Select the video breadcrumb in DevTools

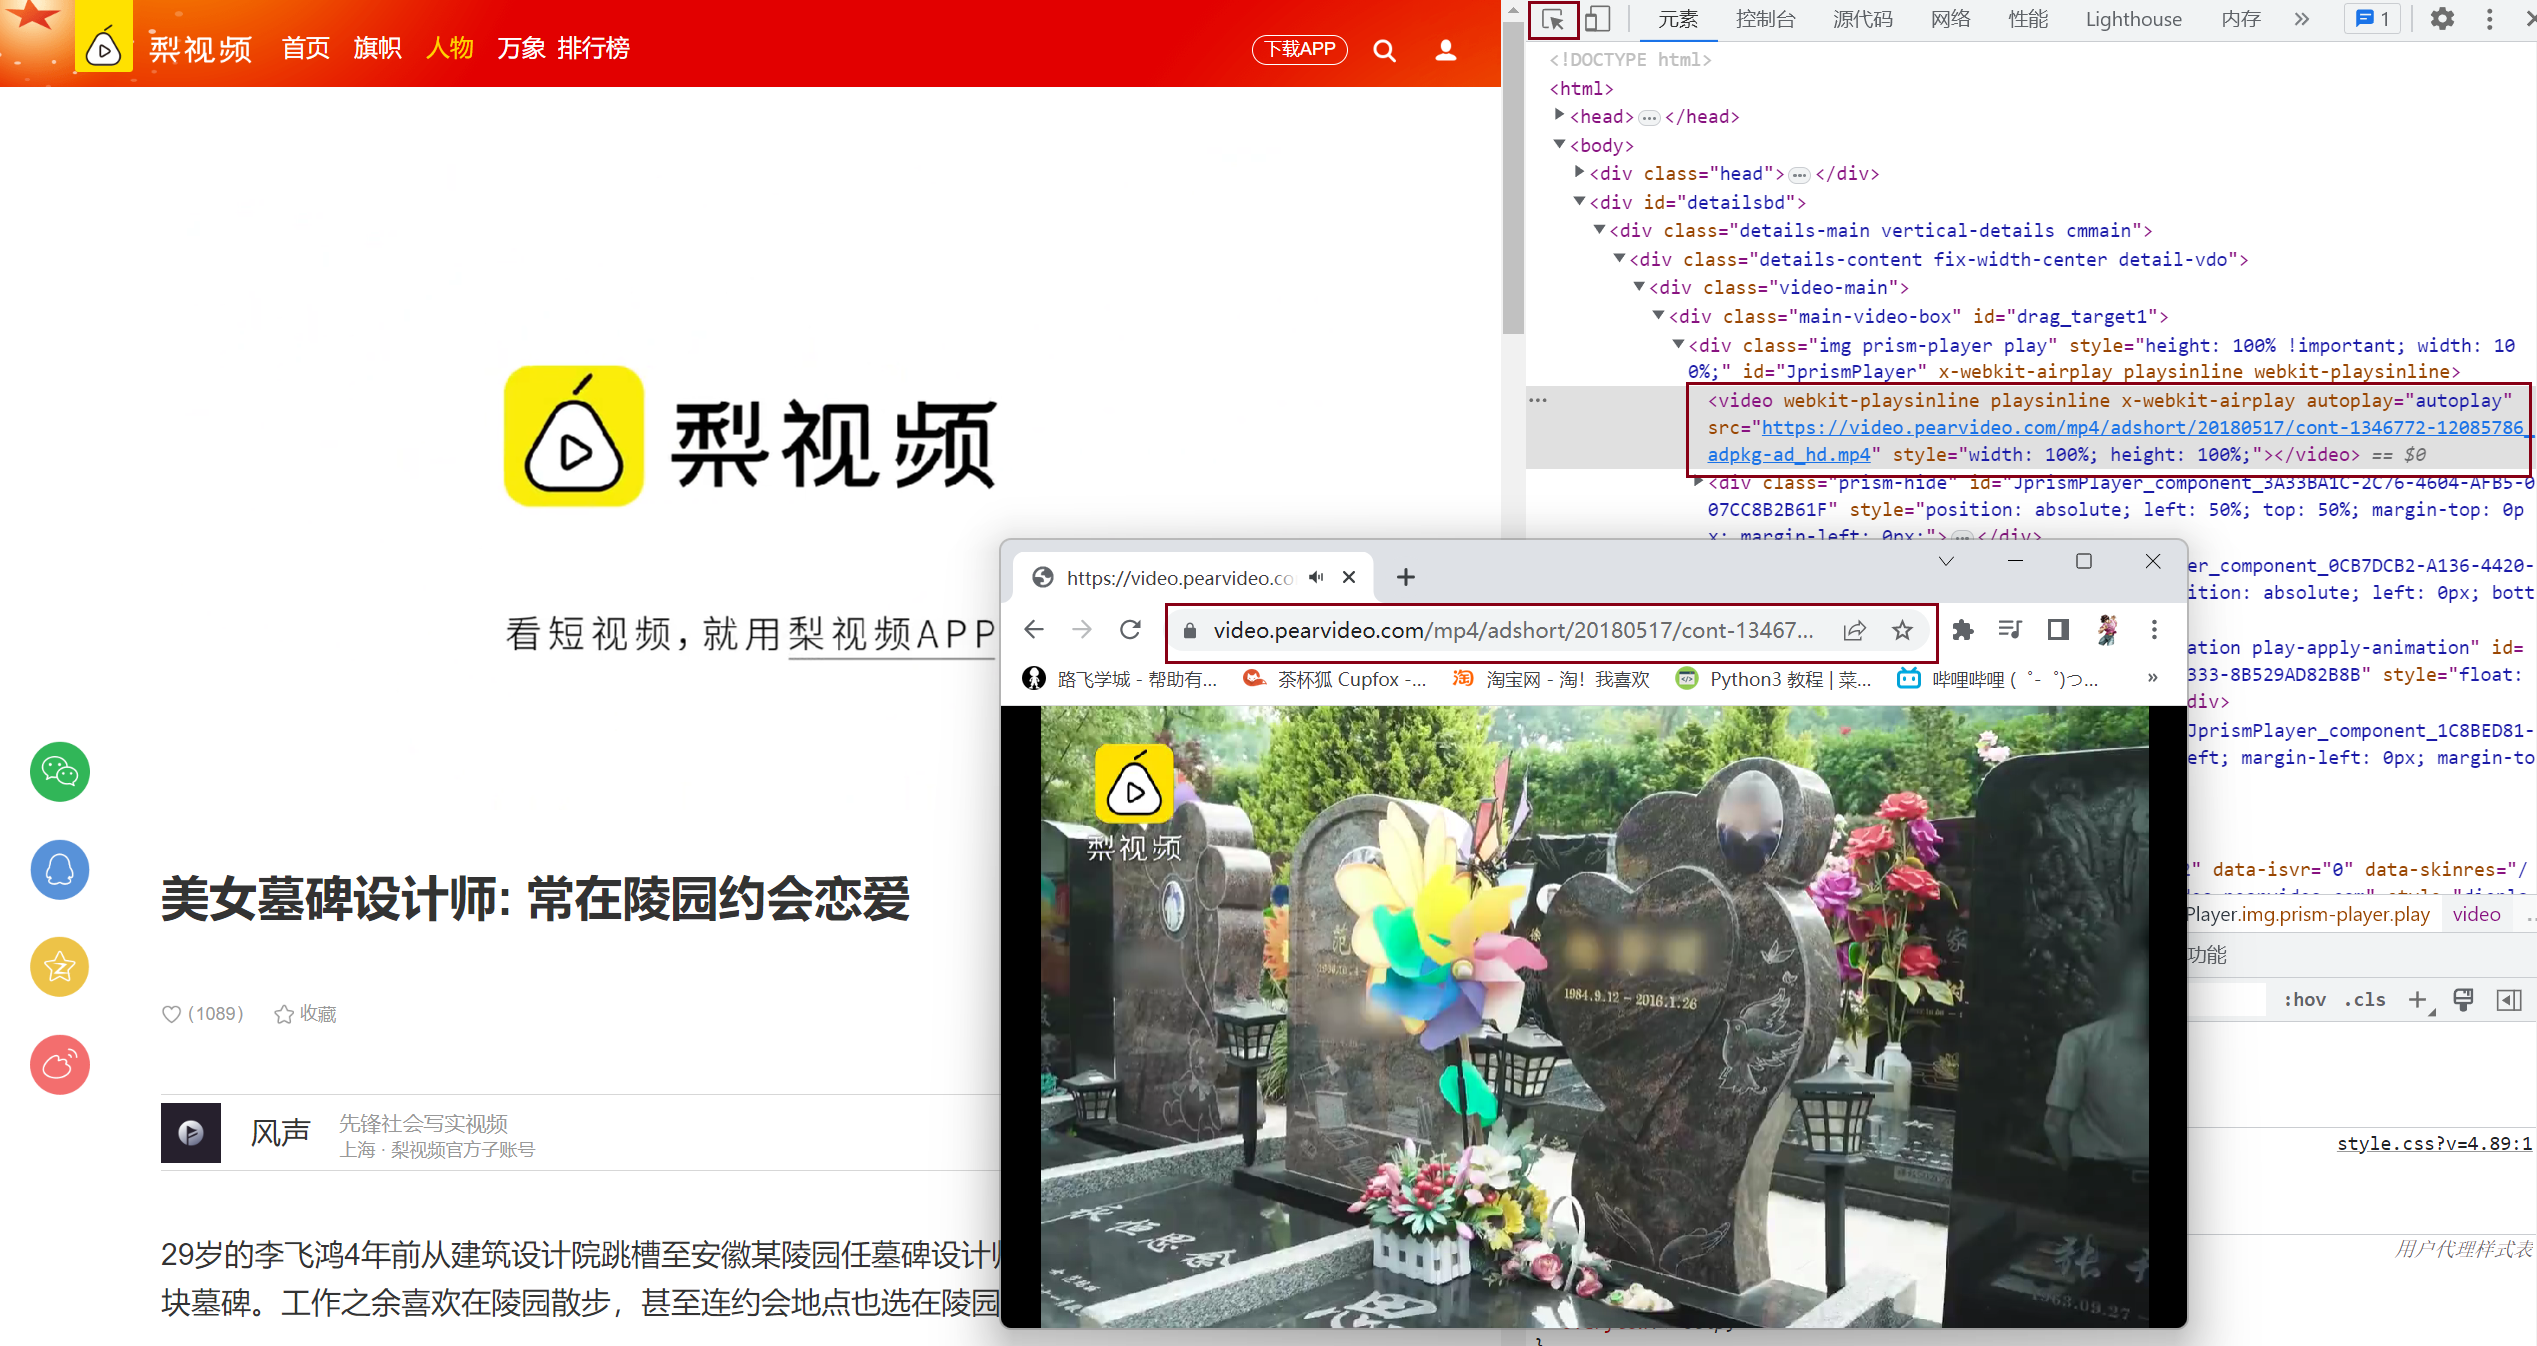(2476, 914)
